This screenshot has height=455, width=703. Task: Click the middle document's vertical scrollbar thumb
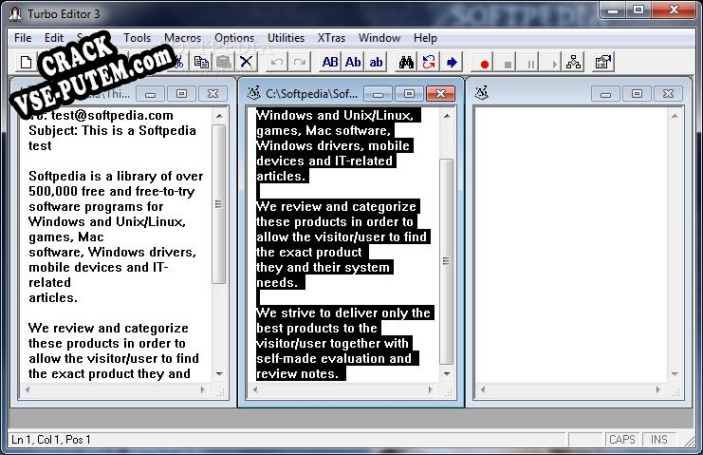(446, 261)
